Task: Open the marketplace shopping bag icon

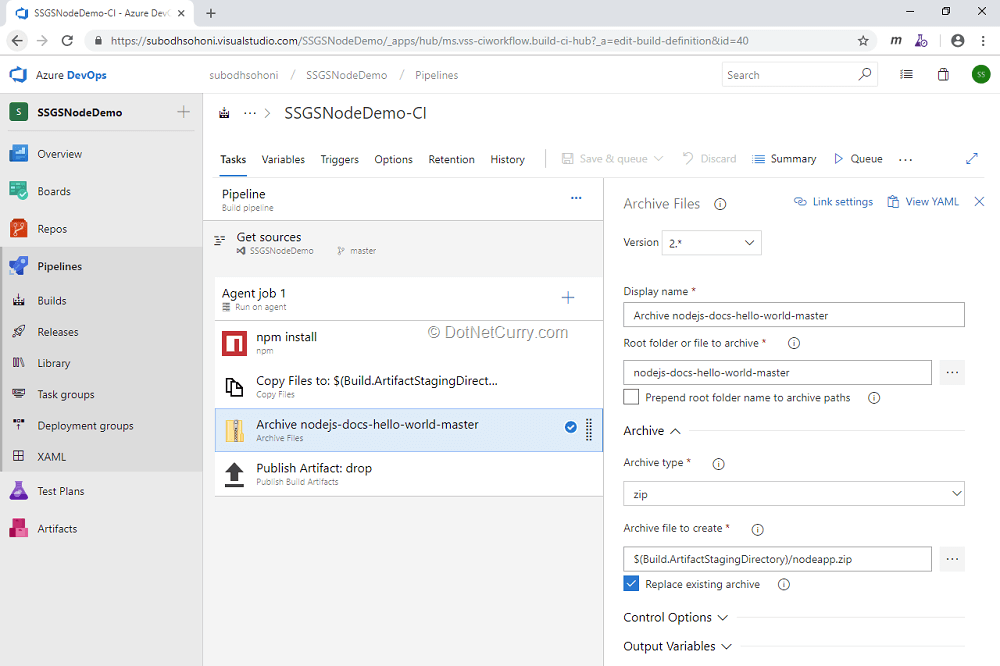Action: click(x=943, y=75)
